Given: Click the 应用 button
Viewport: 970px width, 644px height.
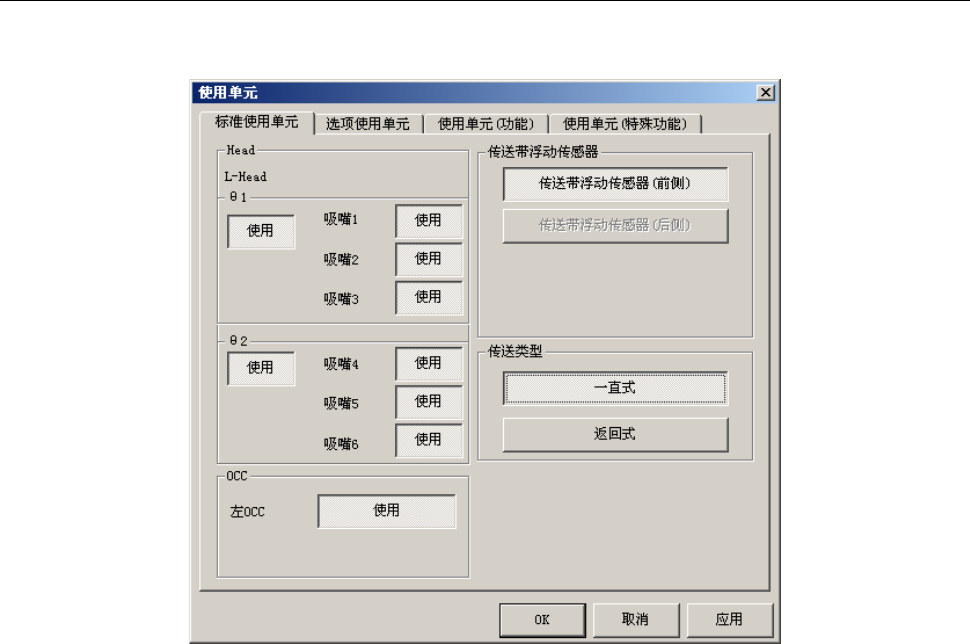Looking at the screenshot, I should [x=730, y=620].
